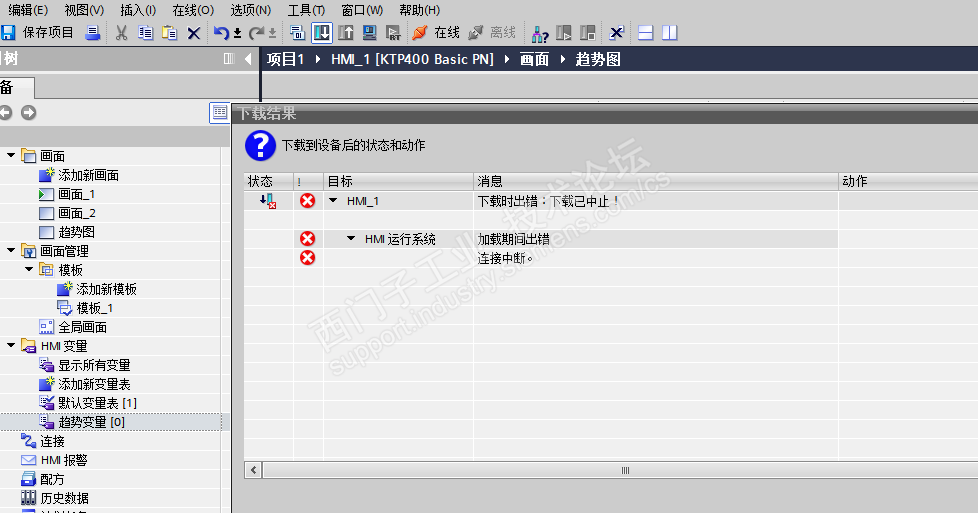Select 全局画面 in project tree

pos(82,327)
